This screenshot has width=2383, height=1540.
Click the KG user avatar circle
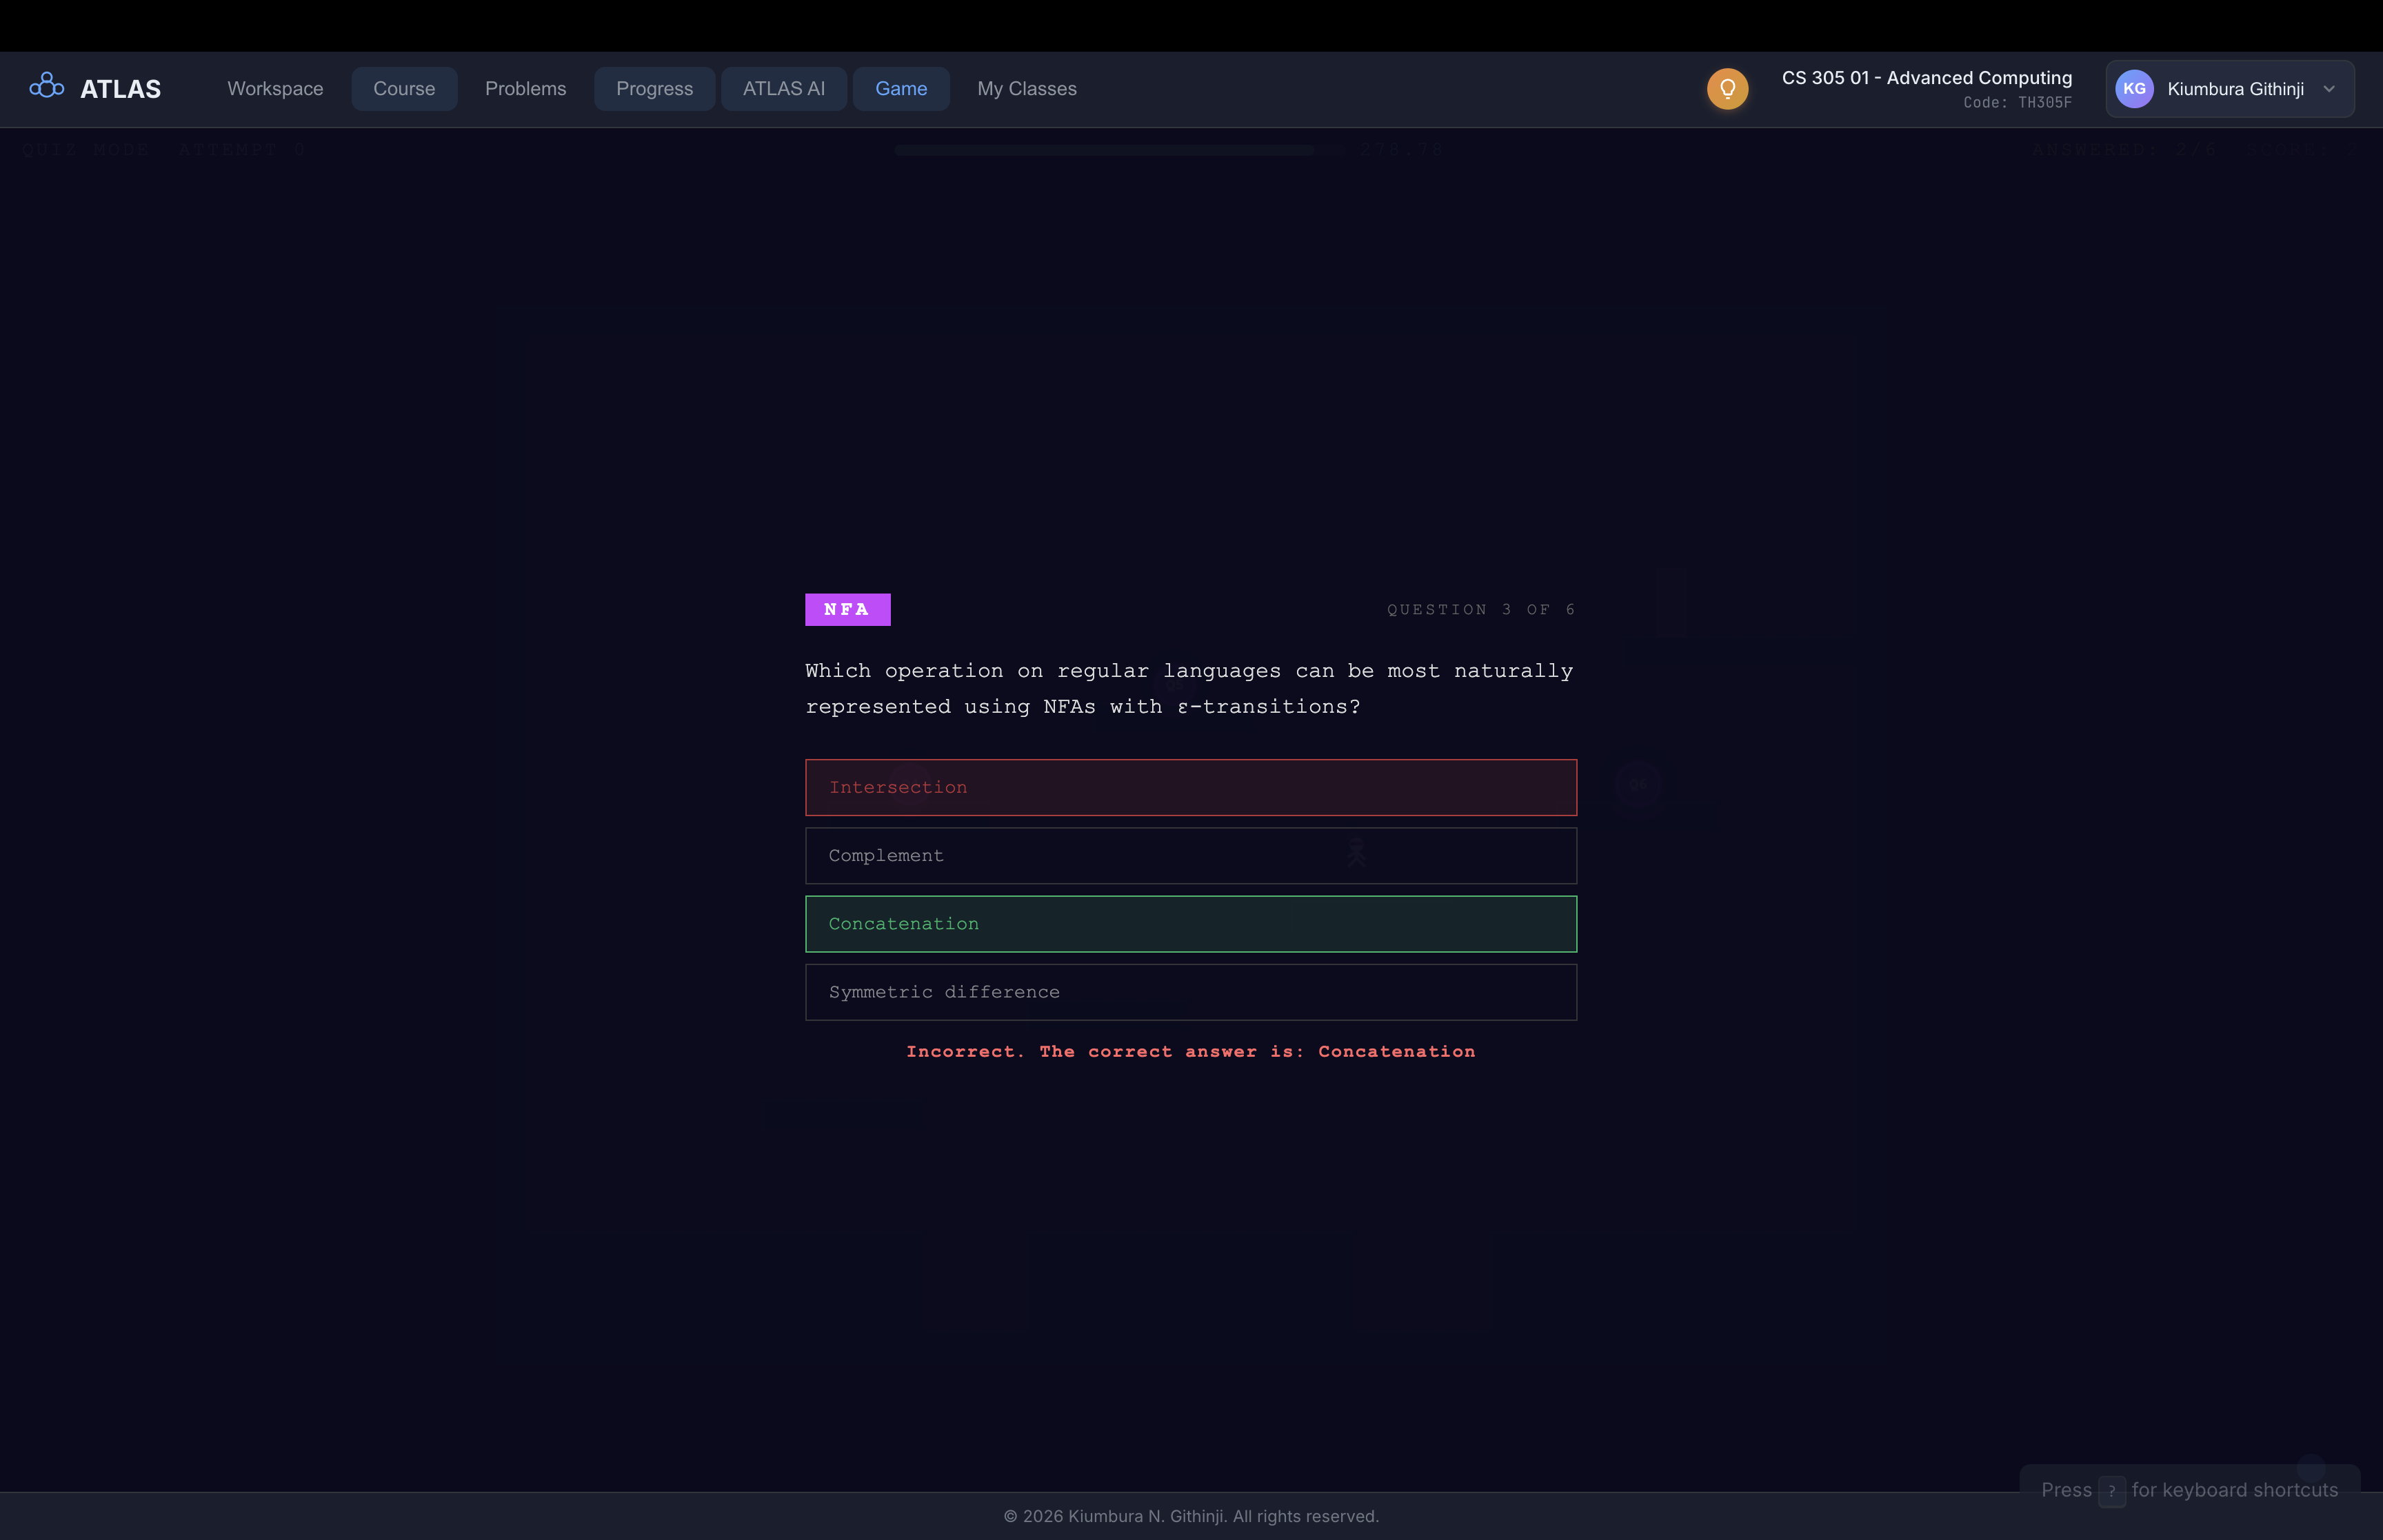pos(2134,89)
